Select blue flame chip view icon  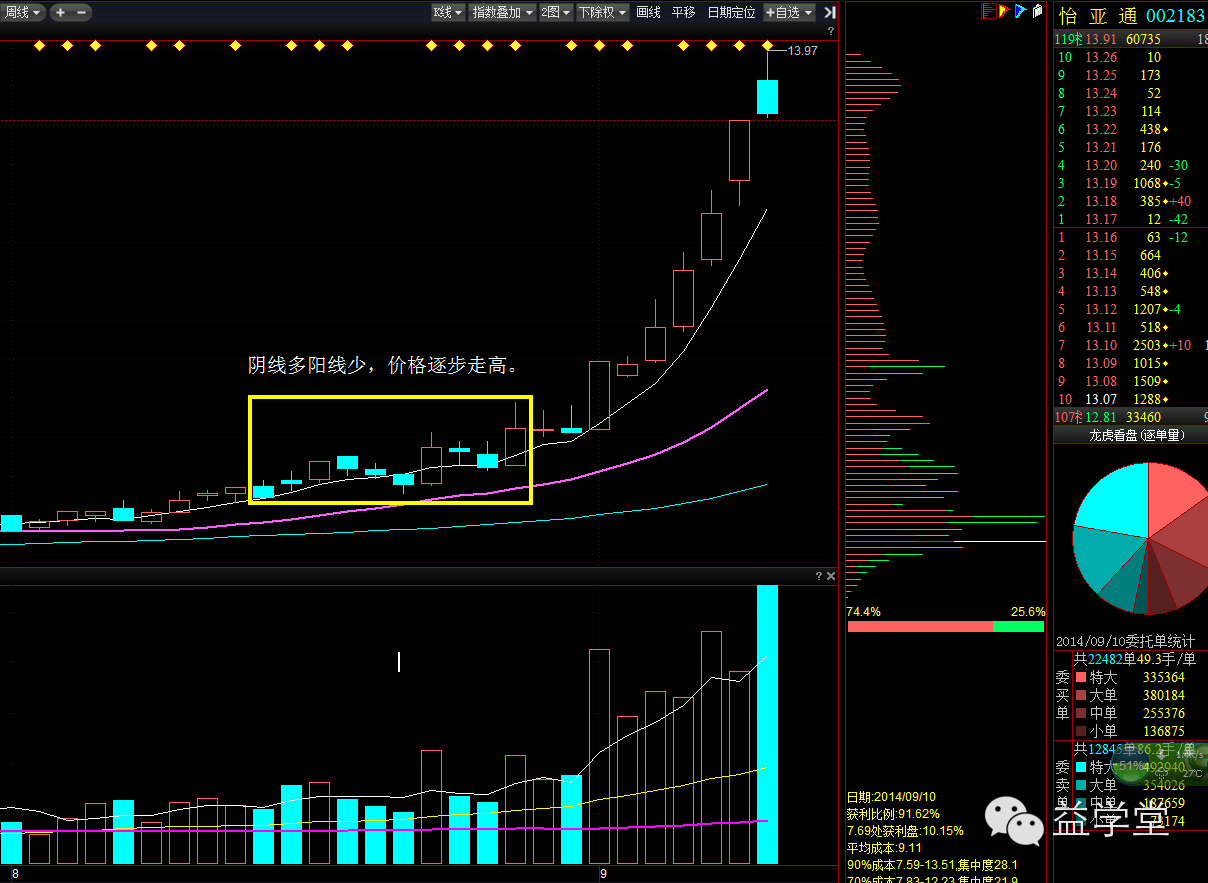(1020, 11)
